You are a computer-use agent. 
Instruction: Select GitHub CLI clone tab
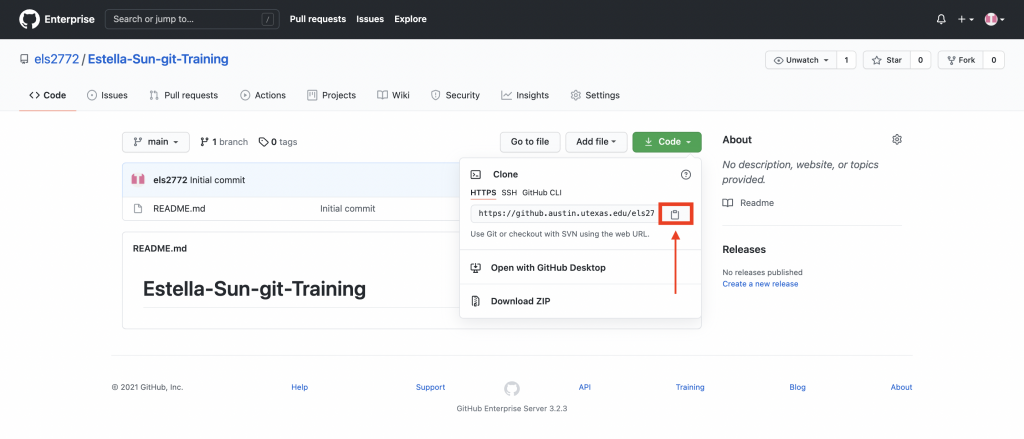(x=541, y=193)
